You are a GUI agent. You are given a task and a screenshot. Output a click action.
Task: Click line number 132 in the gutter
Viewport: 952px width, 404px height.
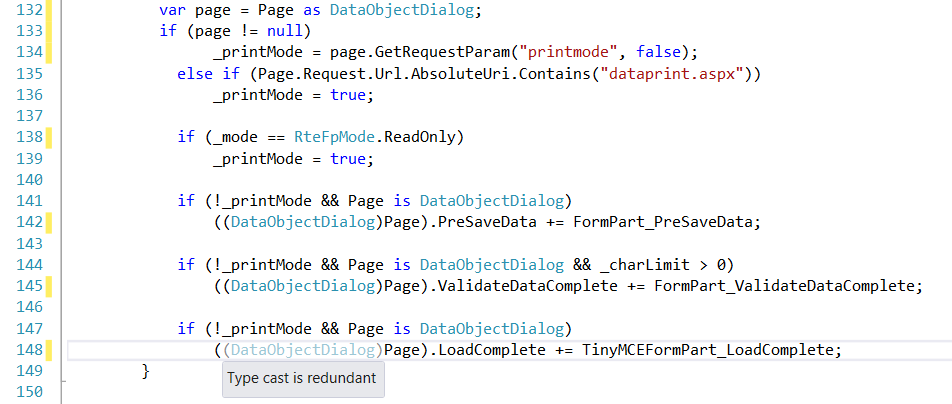coord(30,9)
